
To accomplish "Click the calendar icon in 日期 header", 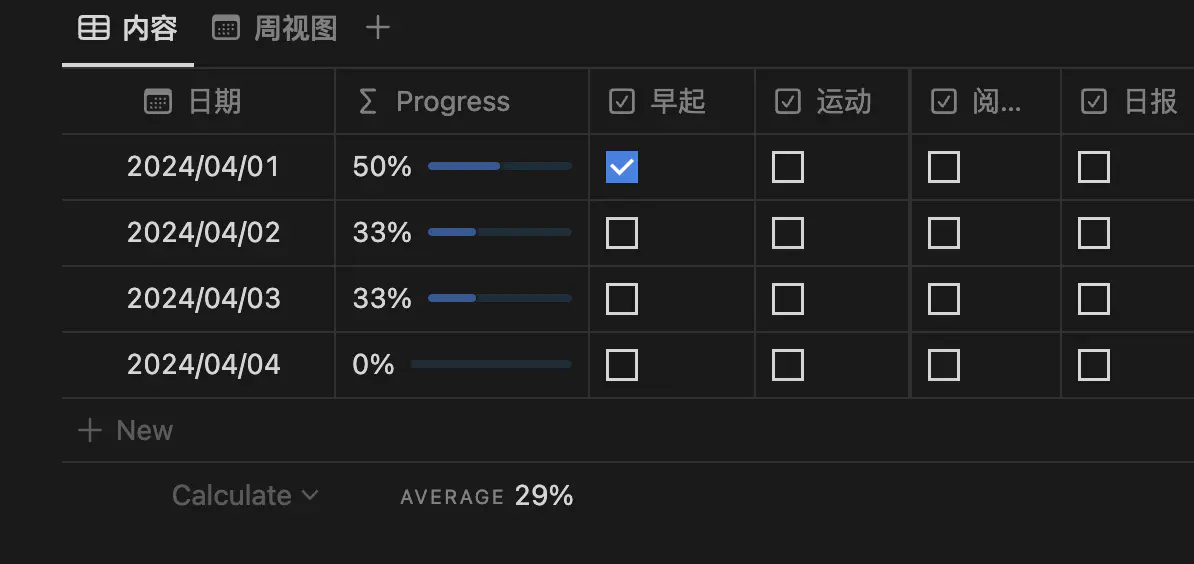I will point(158,101).
